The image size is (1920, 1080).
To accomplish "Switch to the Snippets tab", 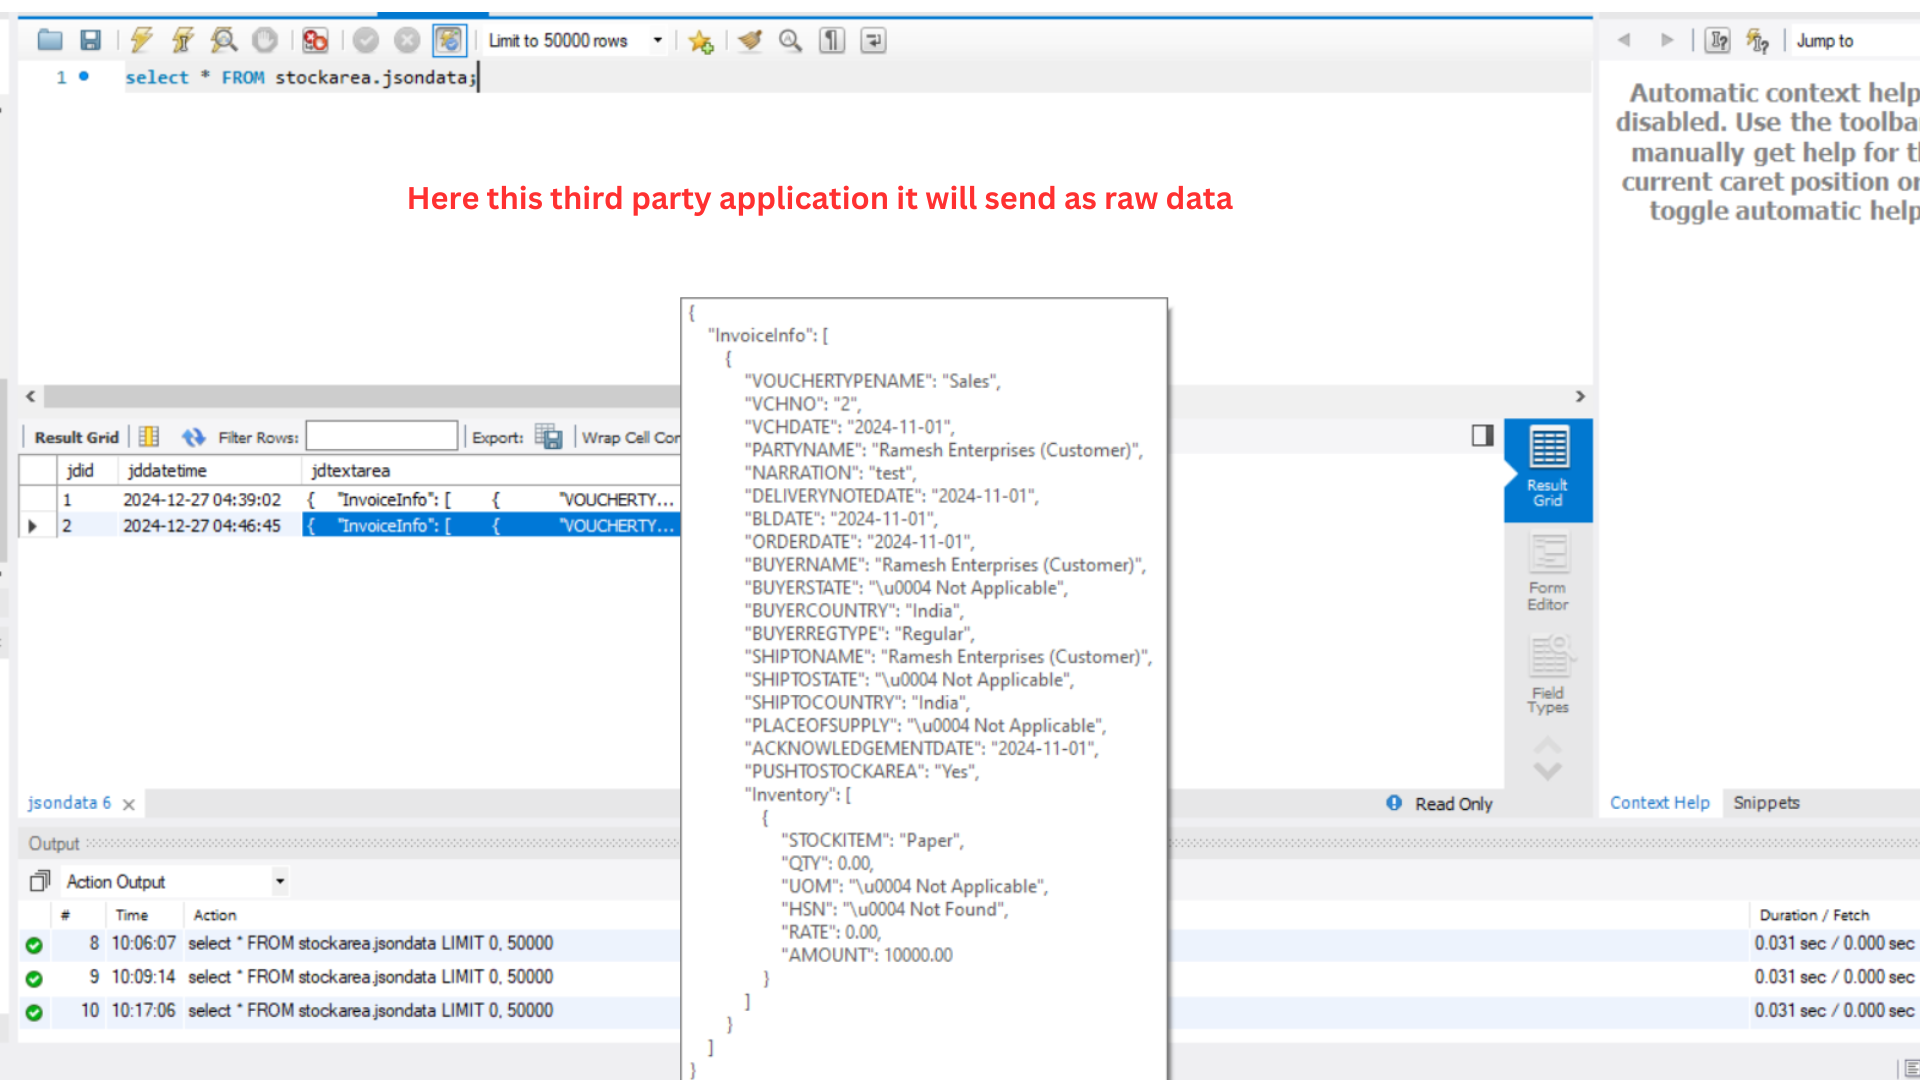I will [x=1766, y=803].
